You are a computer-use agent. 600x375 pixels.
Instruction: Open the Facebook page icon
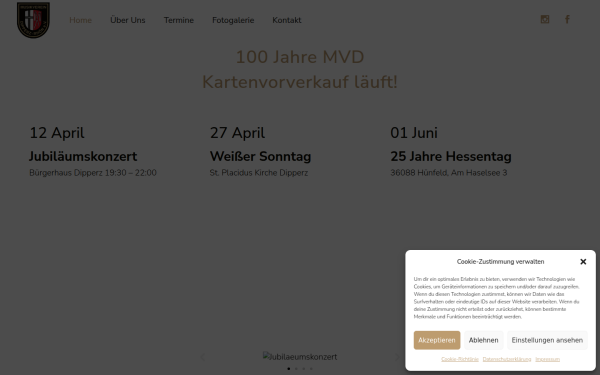tap(567, 19)
